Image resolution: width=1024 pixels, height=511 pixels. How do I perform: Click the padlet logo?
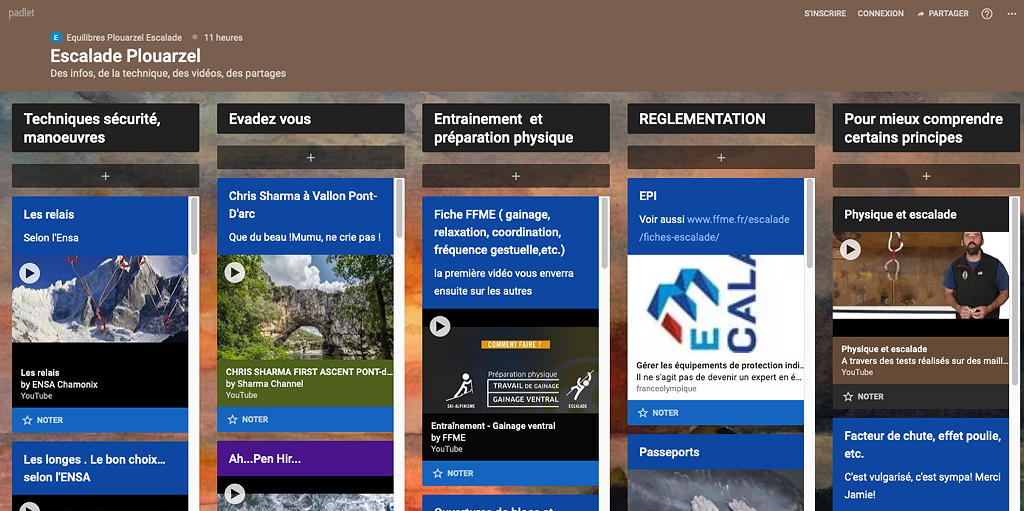coord(22,13)
